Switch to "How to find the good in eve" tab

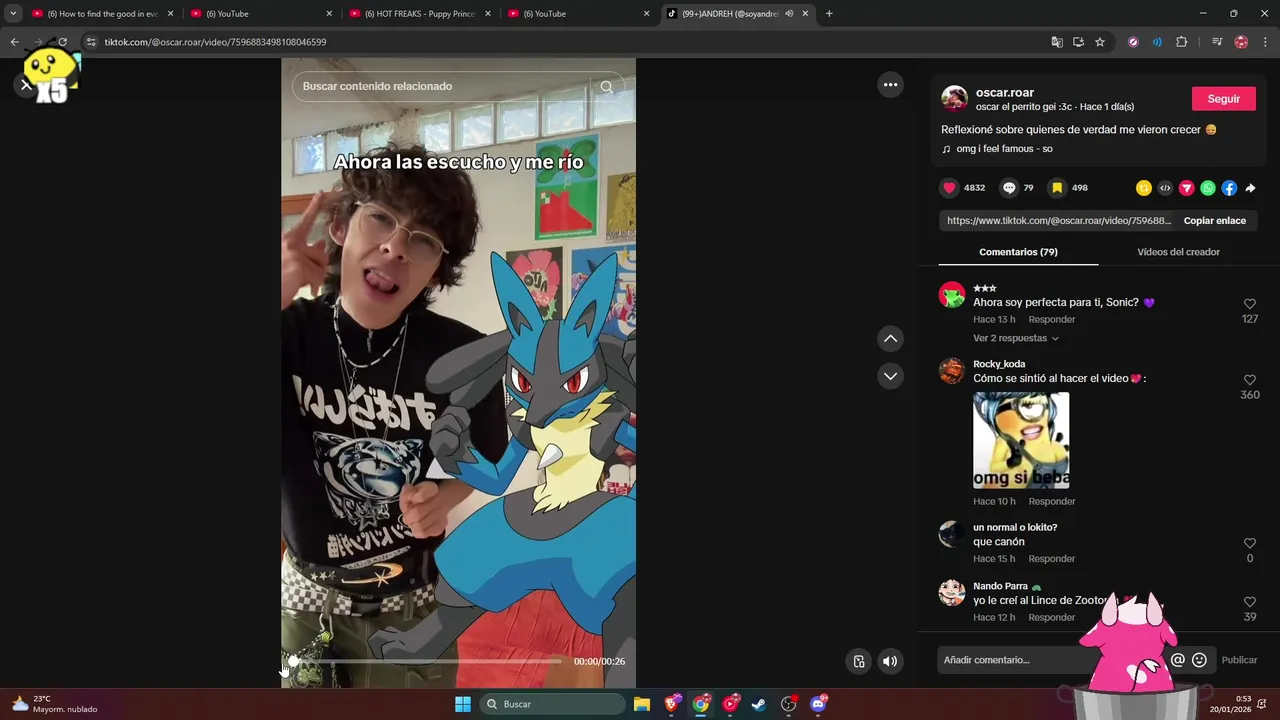point(103,14)
